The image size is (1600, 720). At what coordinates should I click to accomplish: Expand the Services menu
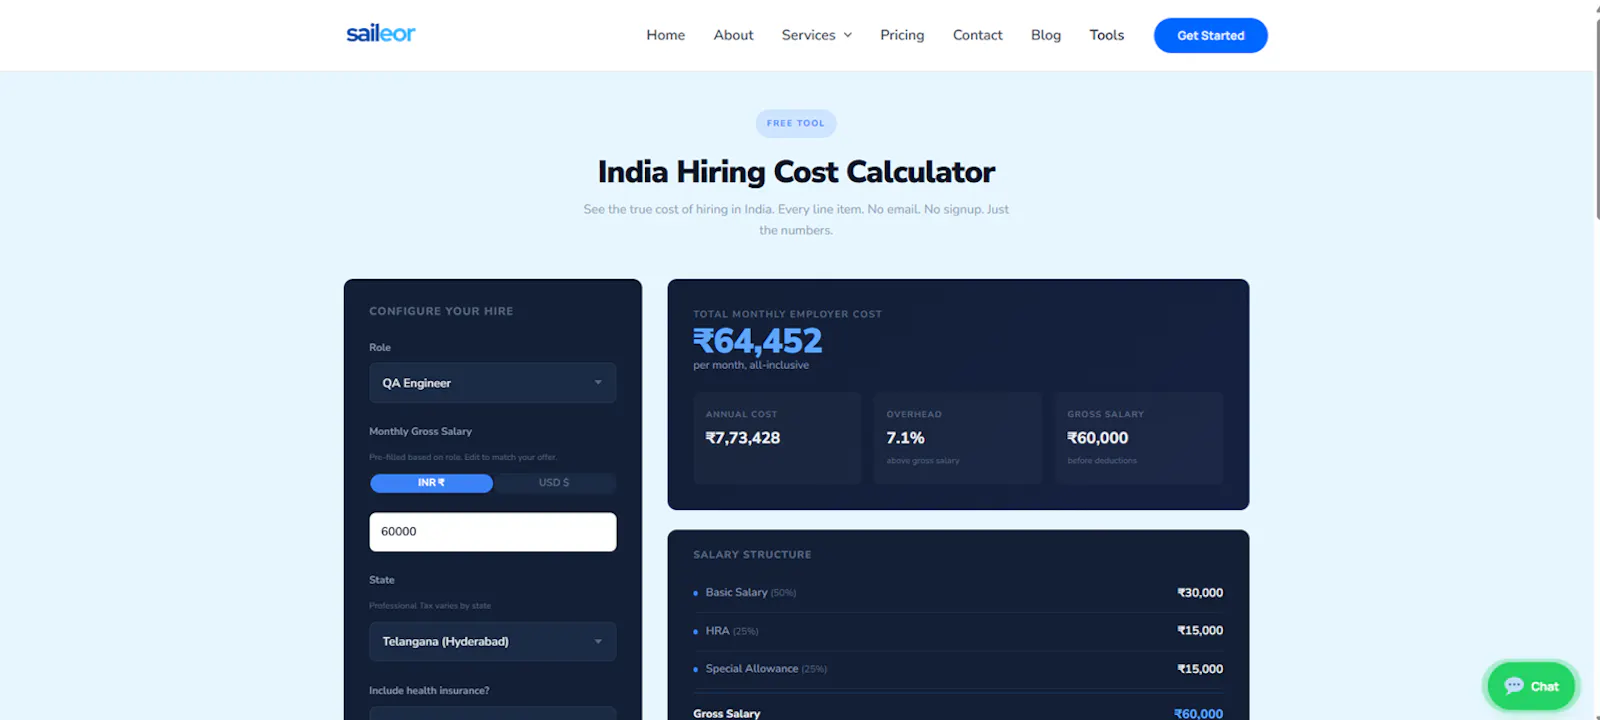[817, 35]
